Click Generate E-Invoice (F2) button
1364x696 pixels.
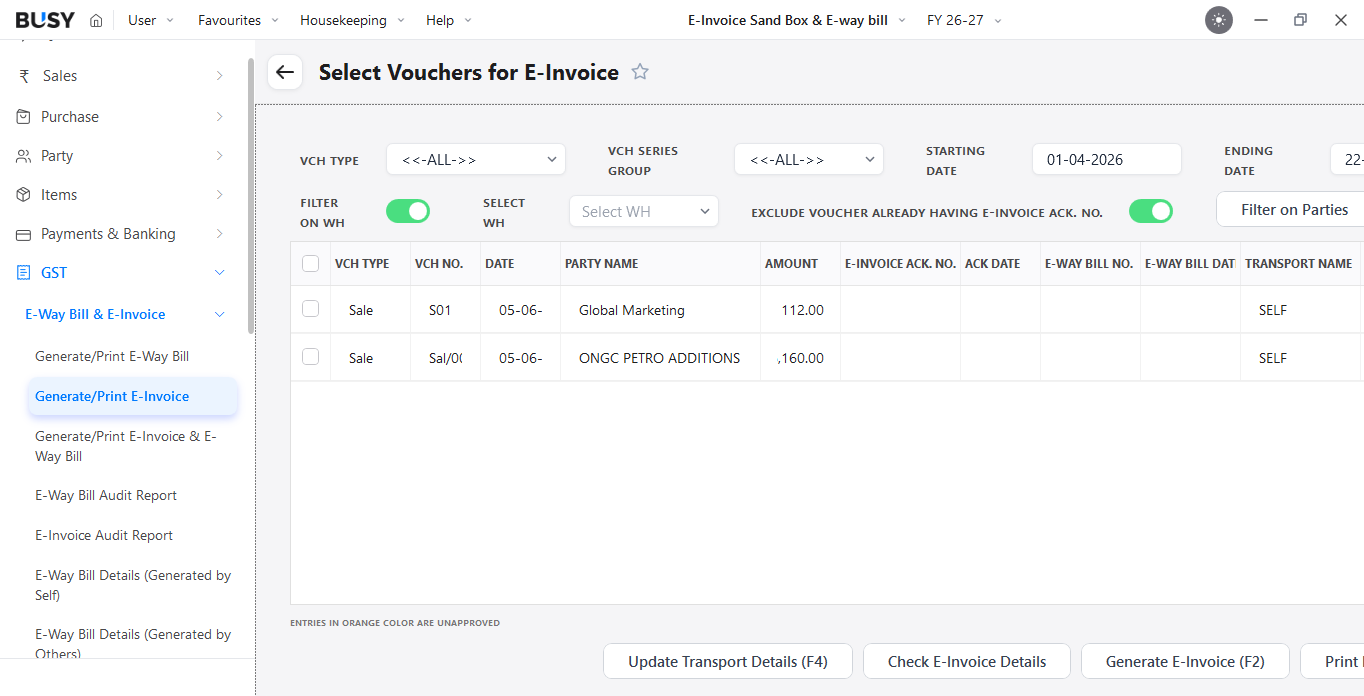(x=1185, y=661)
